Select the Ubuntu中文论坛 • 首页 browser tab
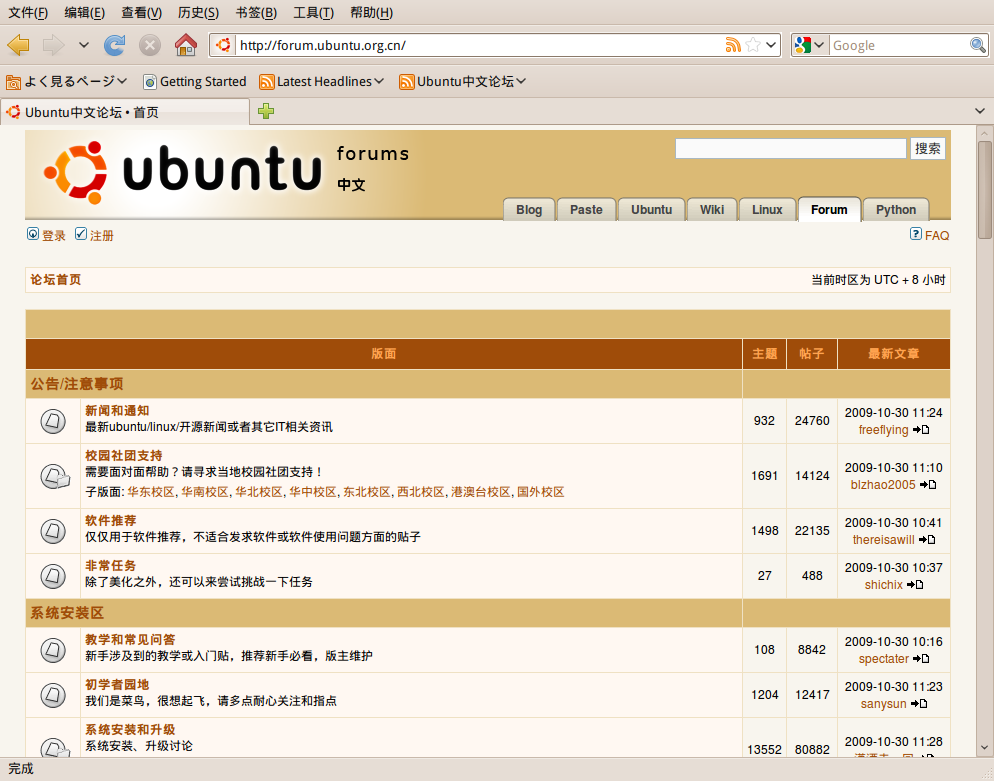 pos(125,112)
